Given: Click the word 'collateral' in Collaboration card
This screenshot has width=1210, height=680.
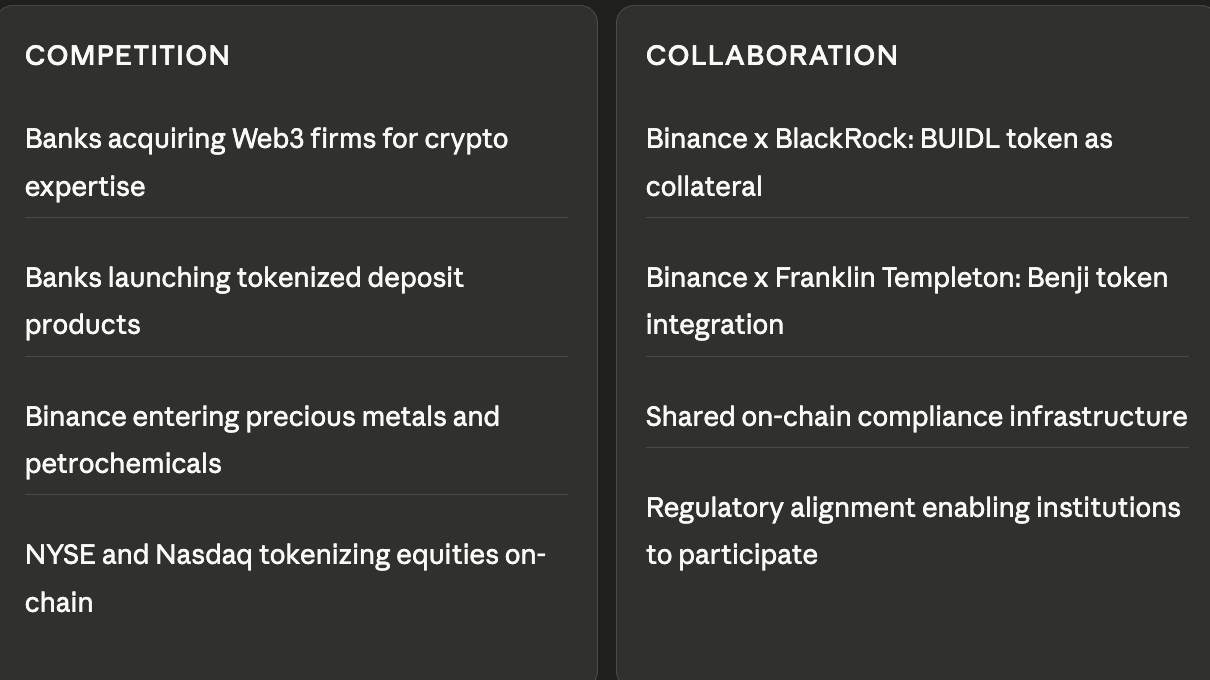Looking at the screenshot, I should tap(704, 187).
